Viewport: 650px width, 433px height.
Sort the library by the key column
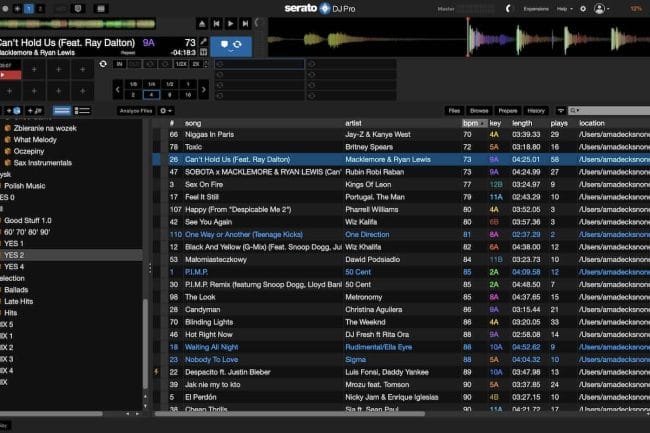pyautogui.click(x=495, y=123)
